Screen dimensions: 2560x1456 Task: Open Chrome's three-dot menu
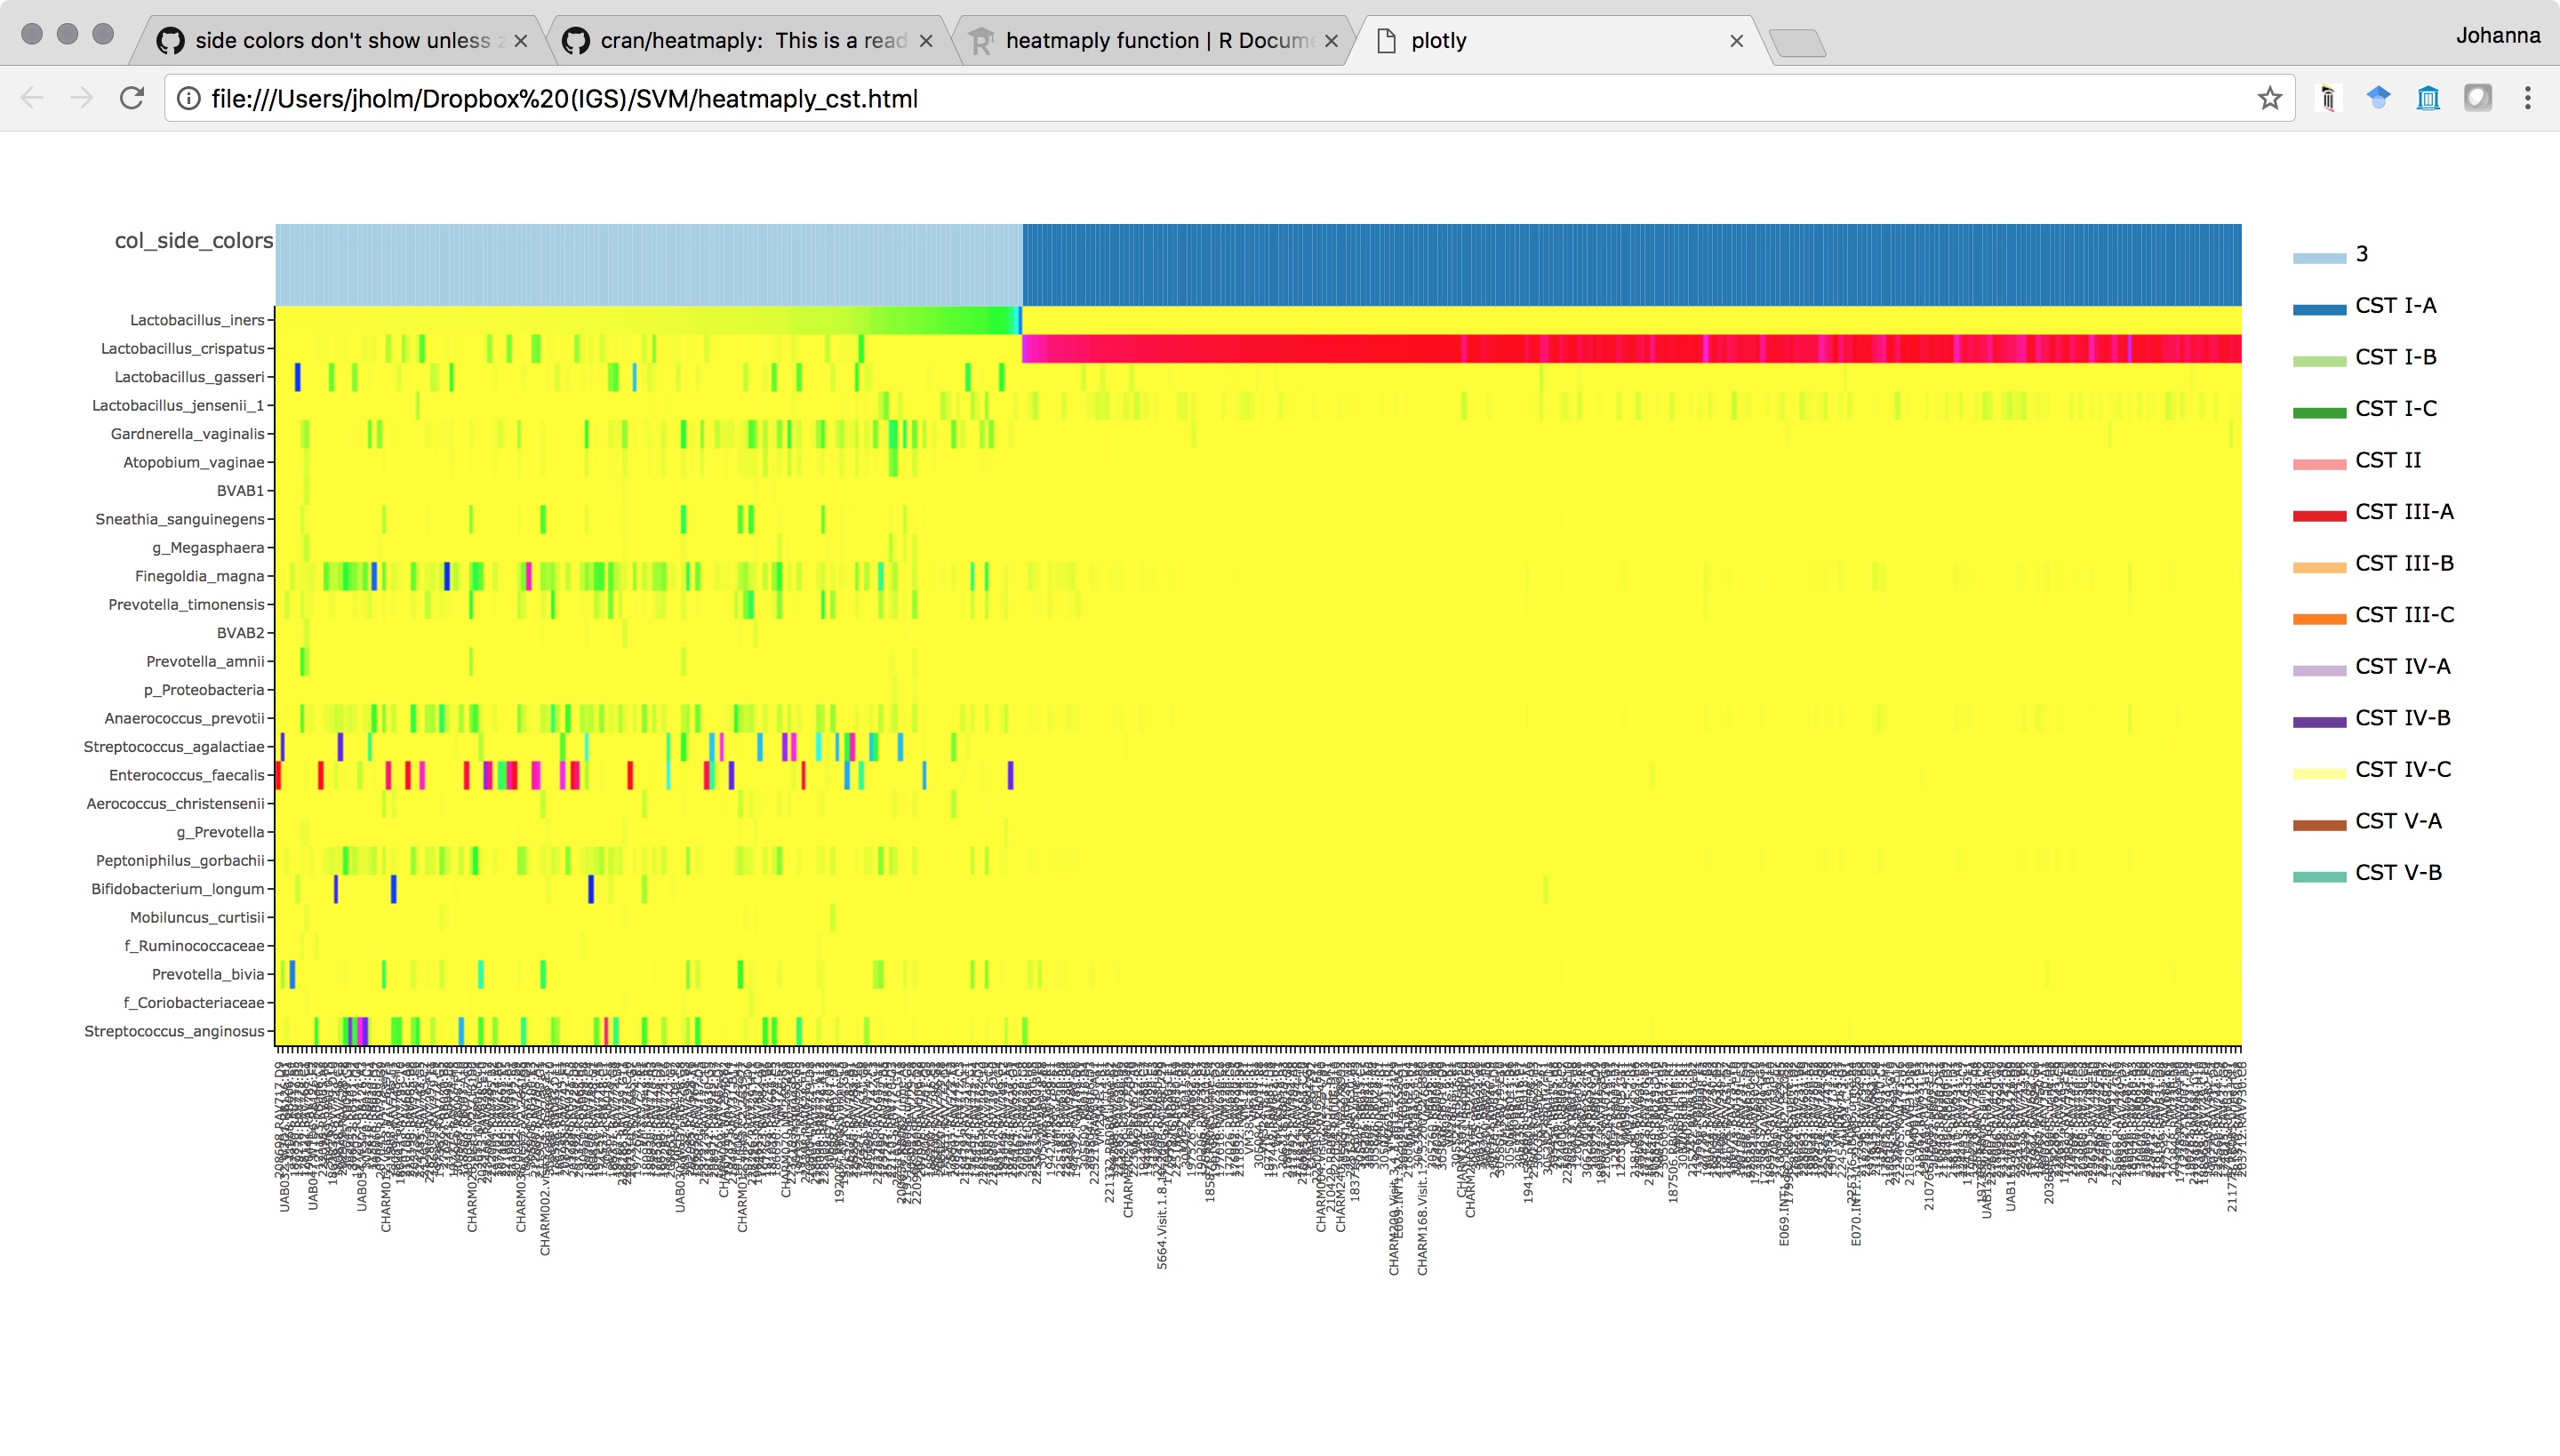[x=2528, y=98]
